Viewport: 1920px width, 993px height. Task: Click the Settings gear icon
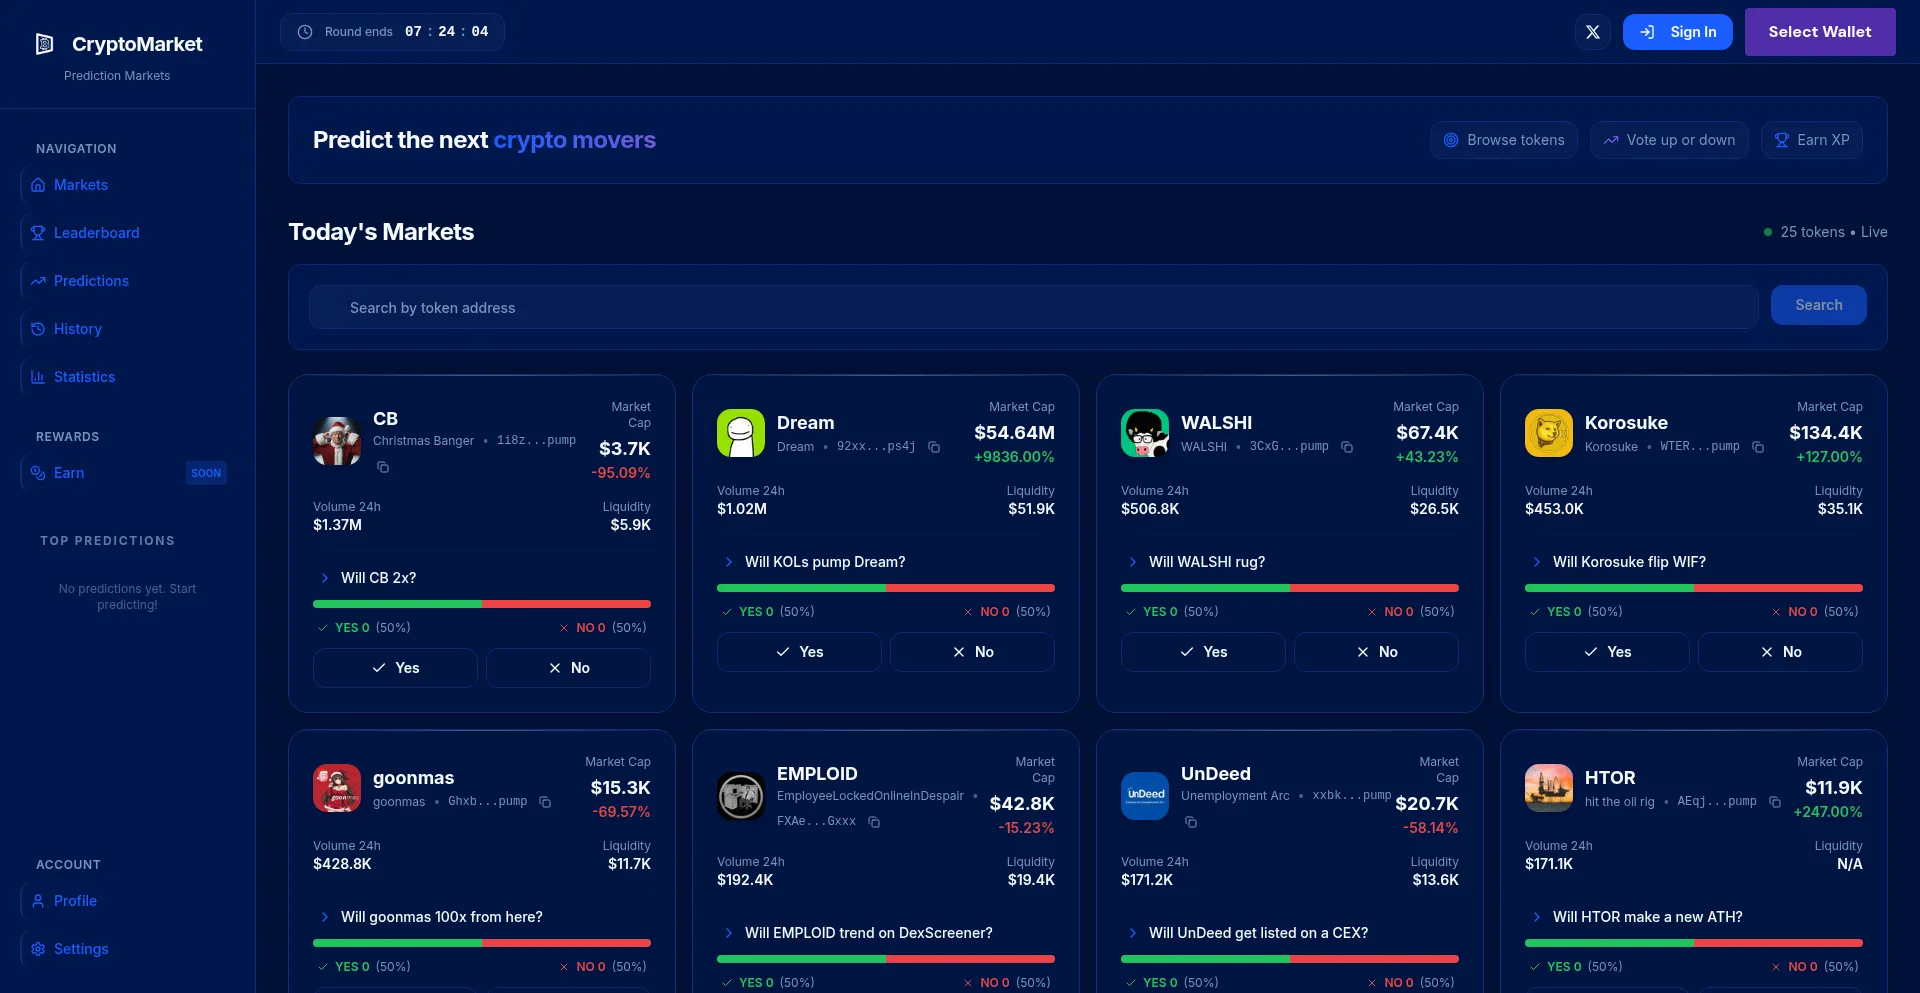[38, 949]
